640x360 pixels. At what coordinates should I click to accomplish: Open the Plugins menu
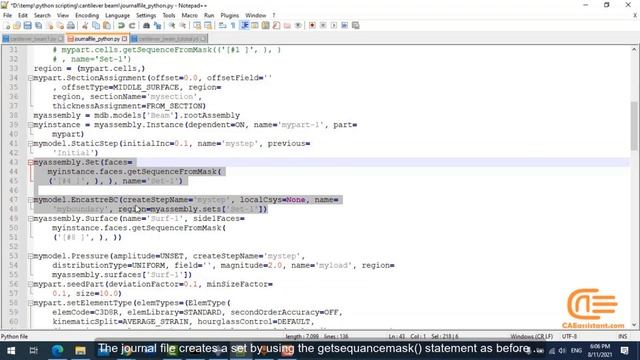(229, 16)
